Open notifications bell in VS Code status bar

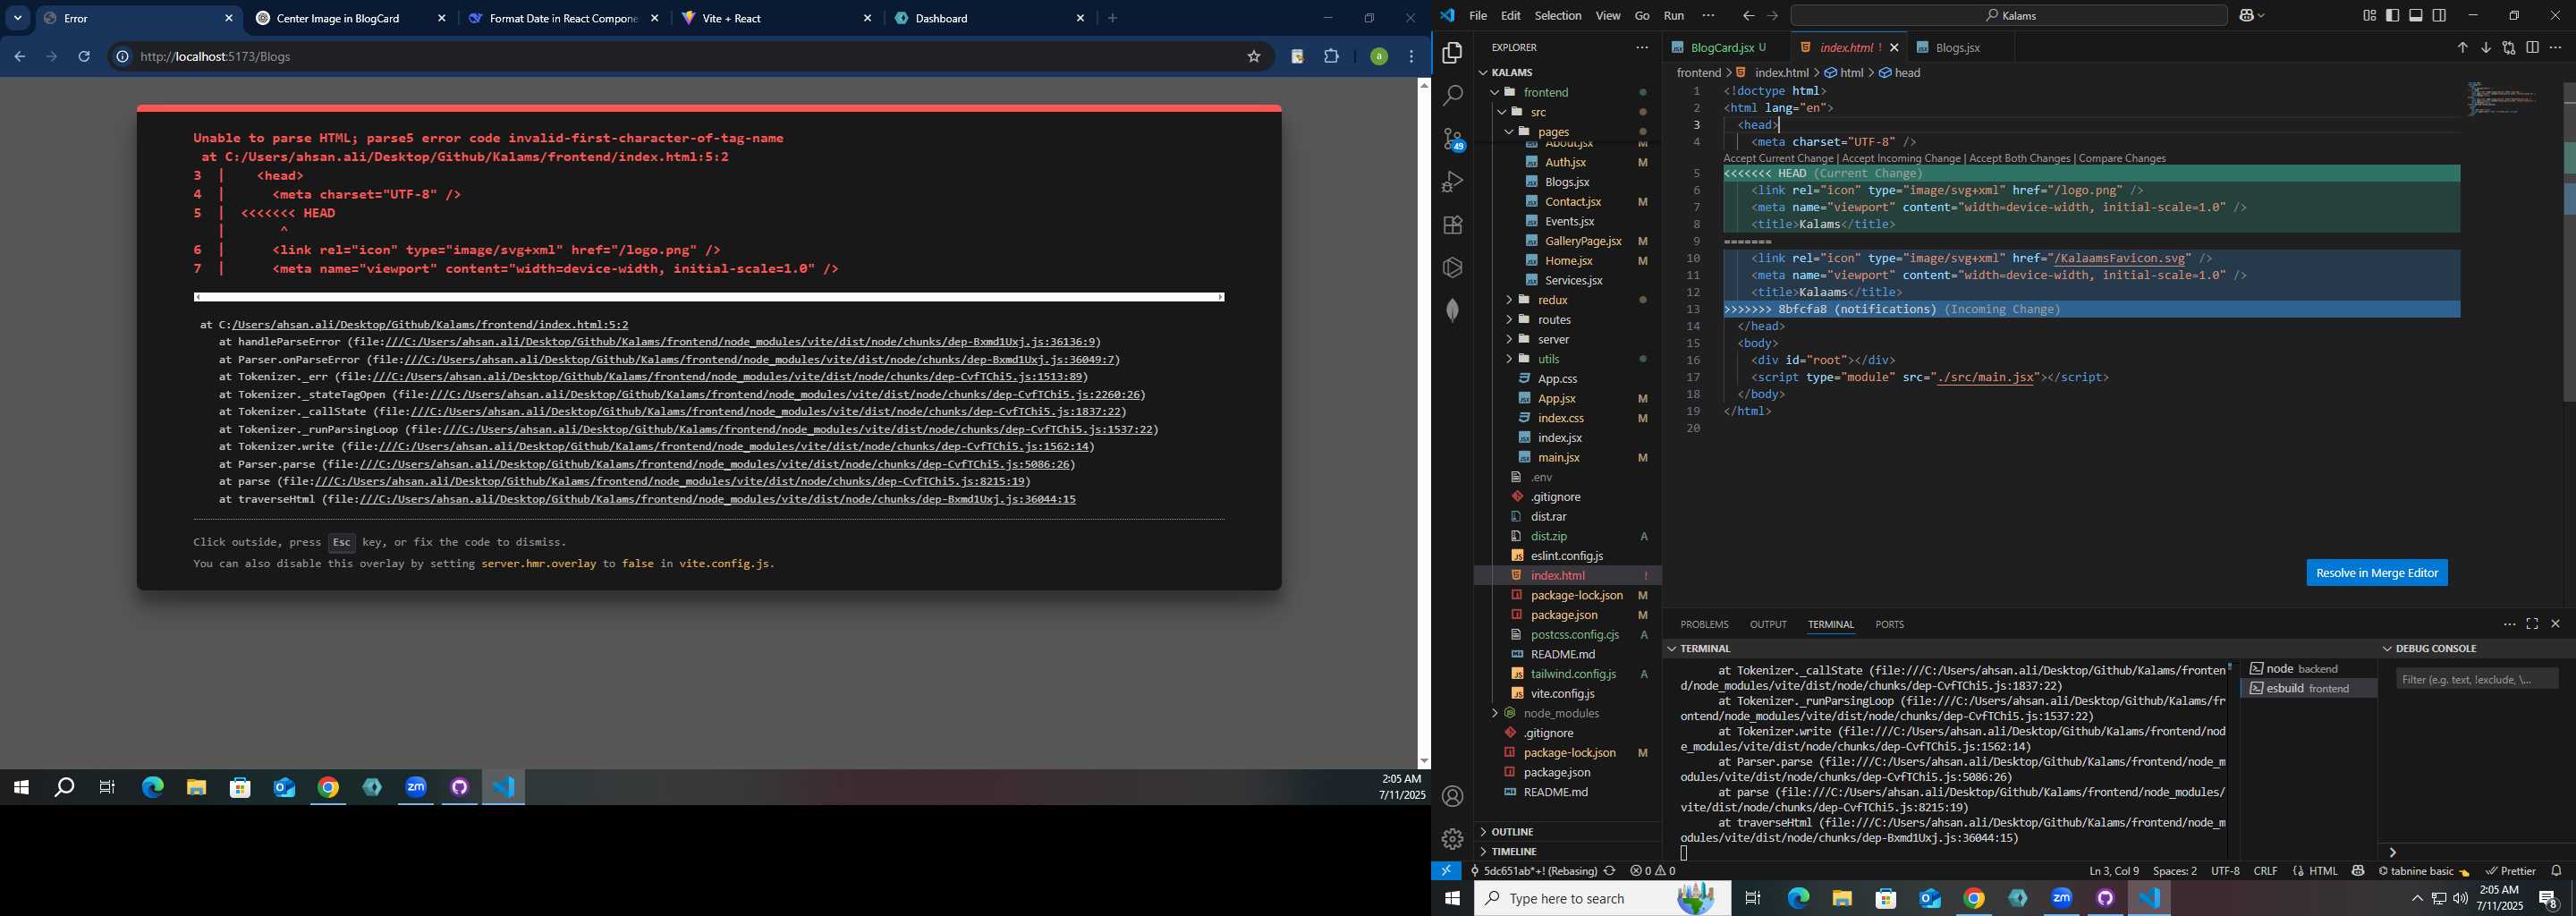(x=2557, y=871)
